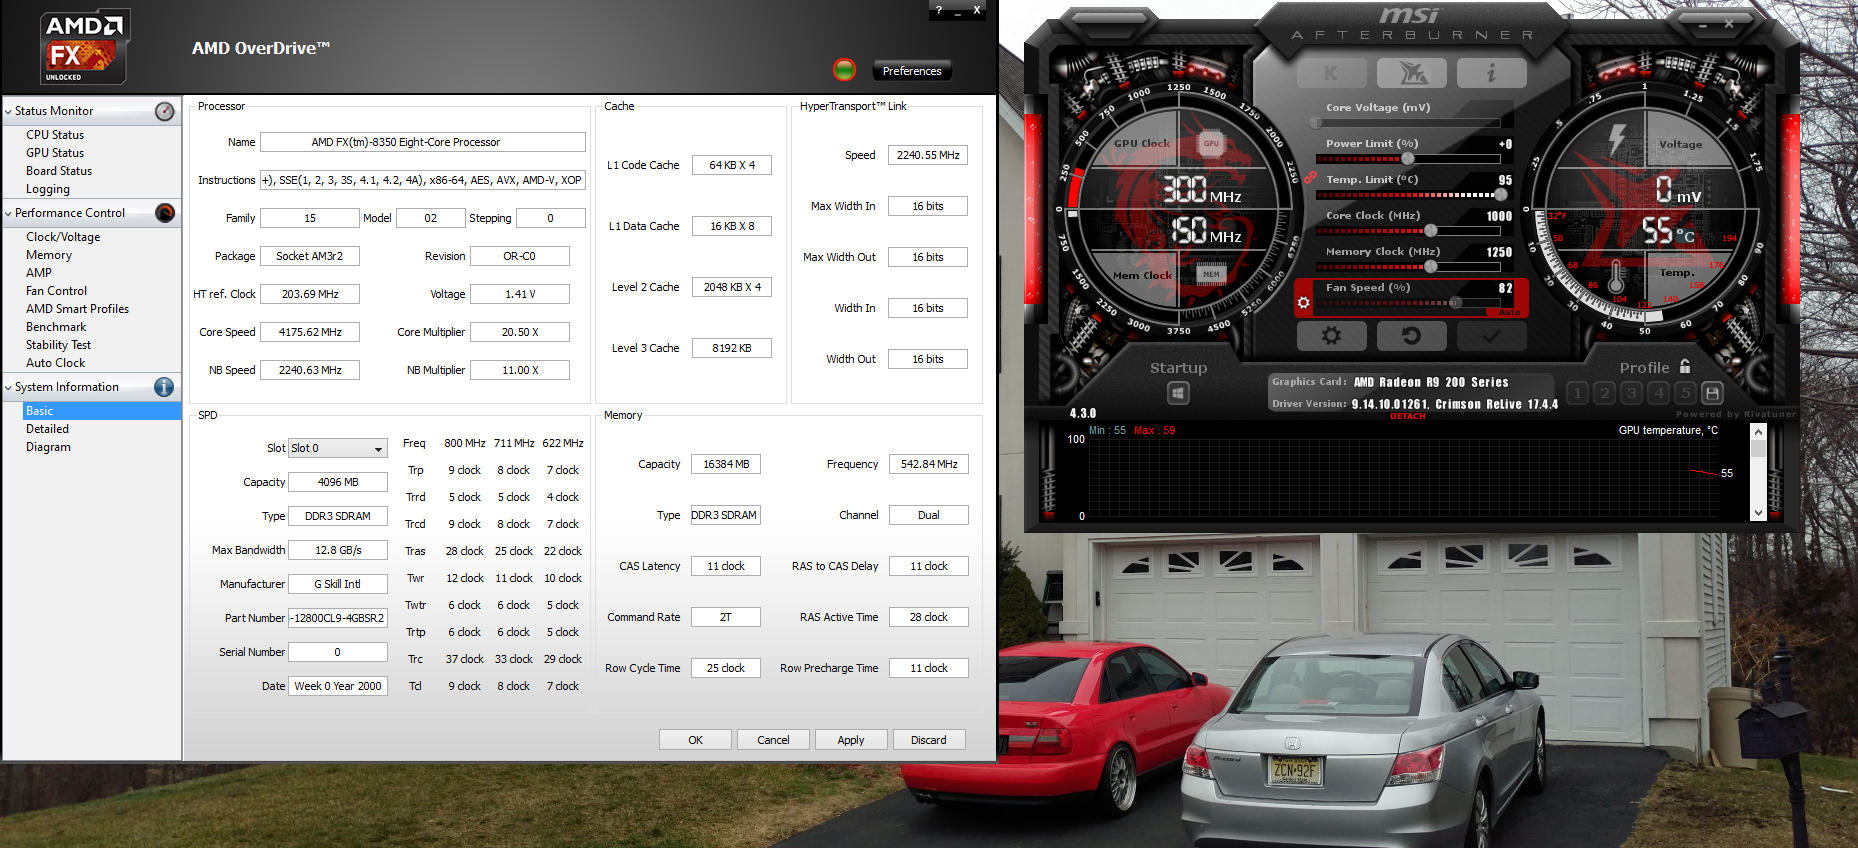The width and height of the screenshot is (1858, 848).
Task: Toggle Apply at Windows startup button
Action: 1179,393
